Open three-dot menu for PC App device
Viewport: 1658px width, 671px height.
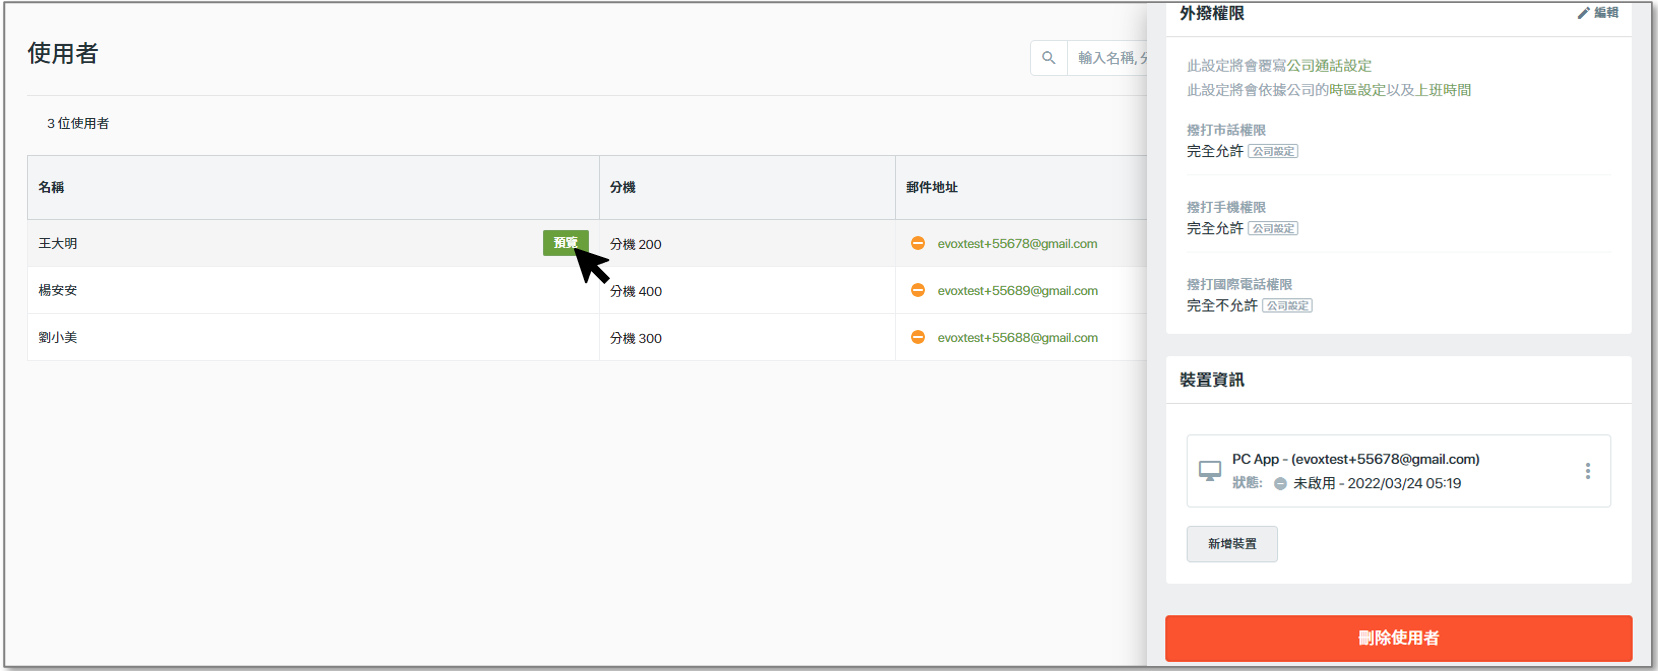1587,471
